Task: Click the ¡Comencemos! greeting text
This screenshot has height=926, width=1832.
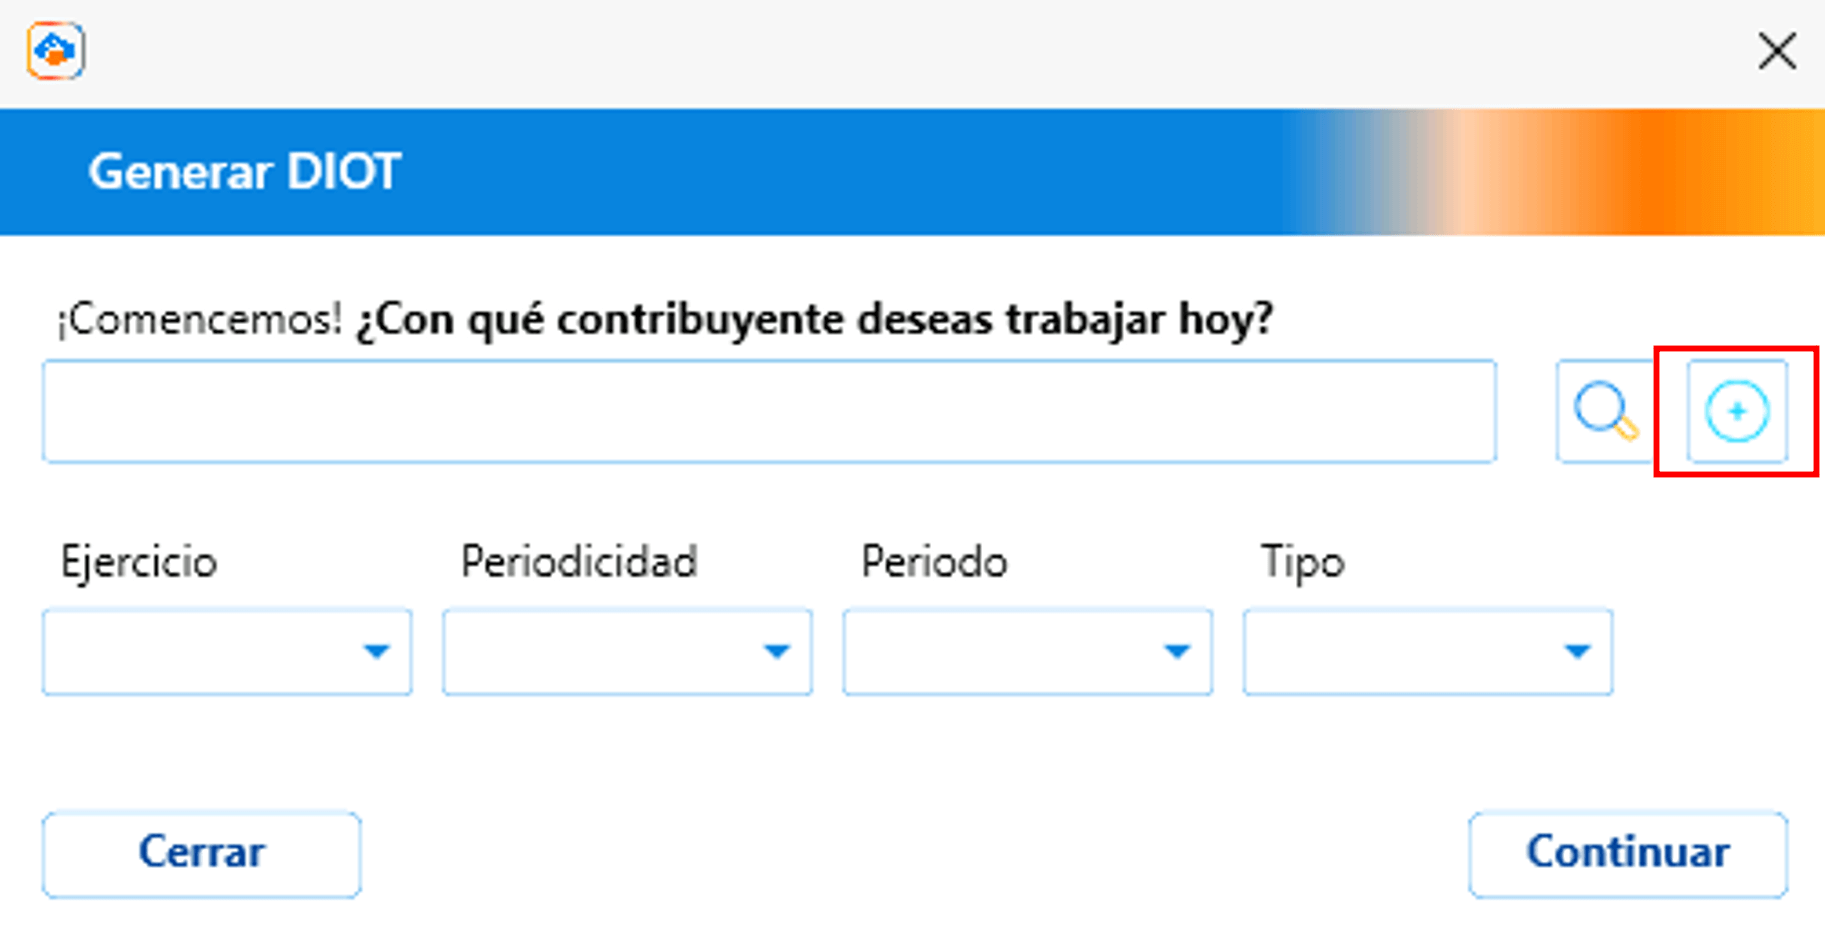Action: point(199,320)
